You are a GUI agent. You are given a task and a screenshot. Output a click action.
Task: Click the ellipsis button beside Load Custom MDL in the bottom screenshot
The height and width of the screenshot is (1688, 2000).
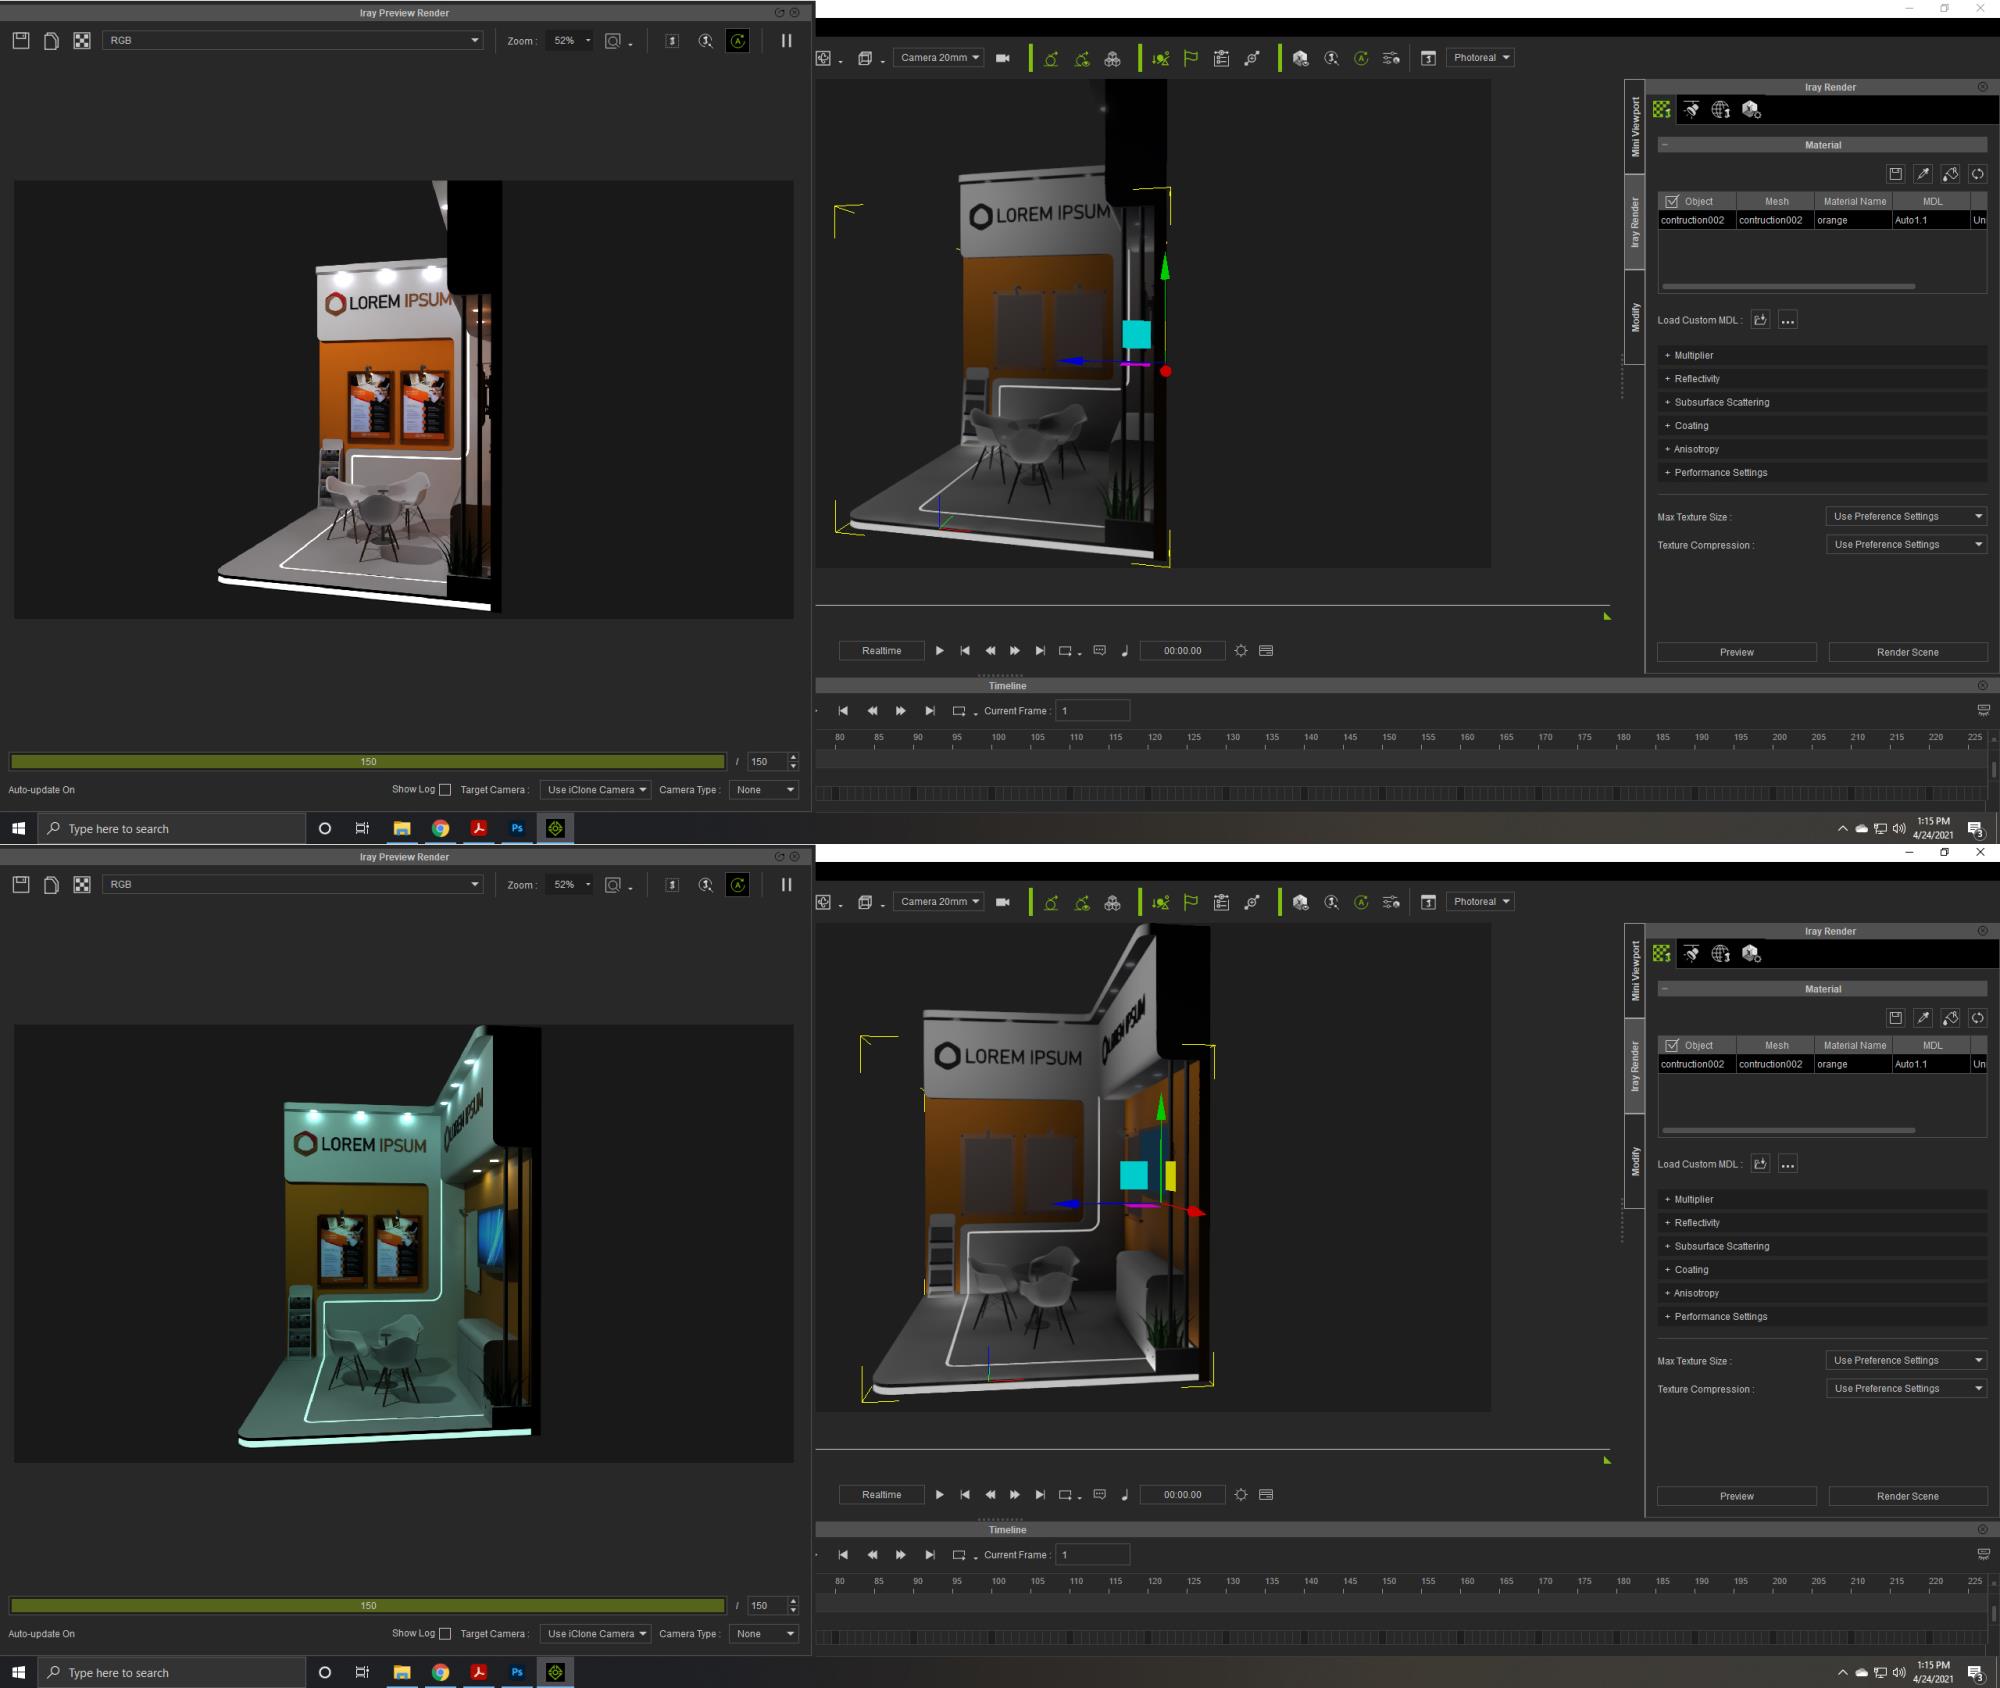1788,1164
